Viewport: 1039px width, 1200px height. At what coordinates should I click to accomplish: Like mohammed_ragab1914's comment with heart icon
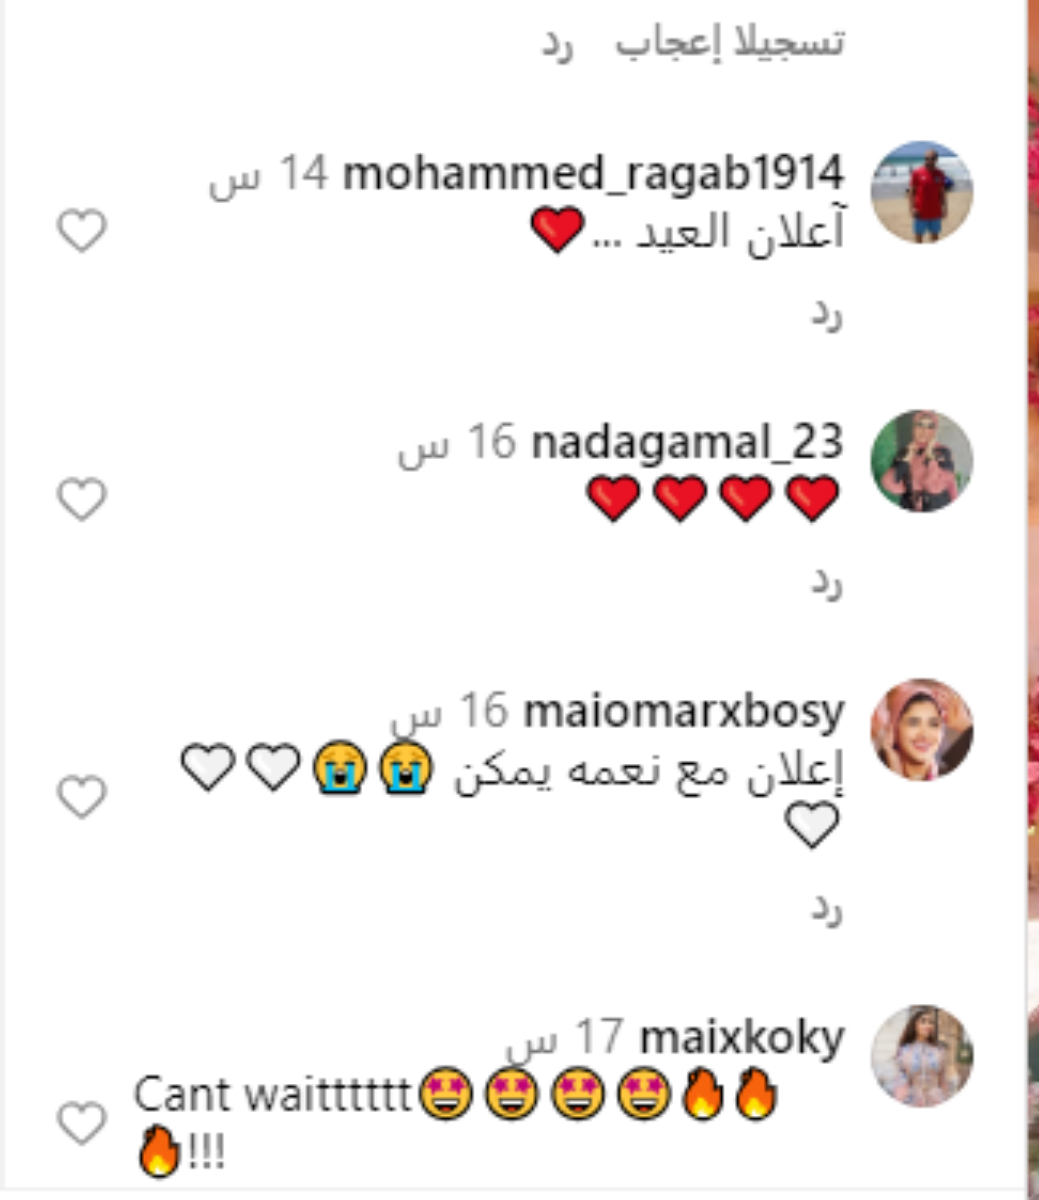(81, 232)
